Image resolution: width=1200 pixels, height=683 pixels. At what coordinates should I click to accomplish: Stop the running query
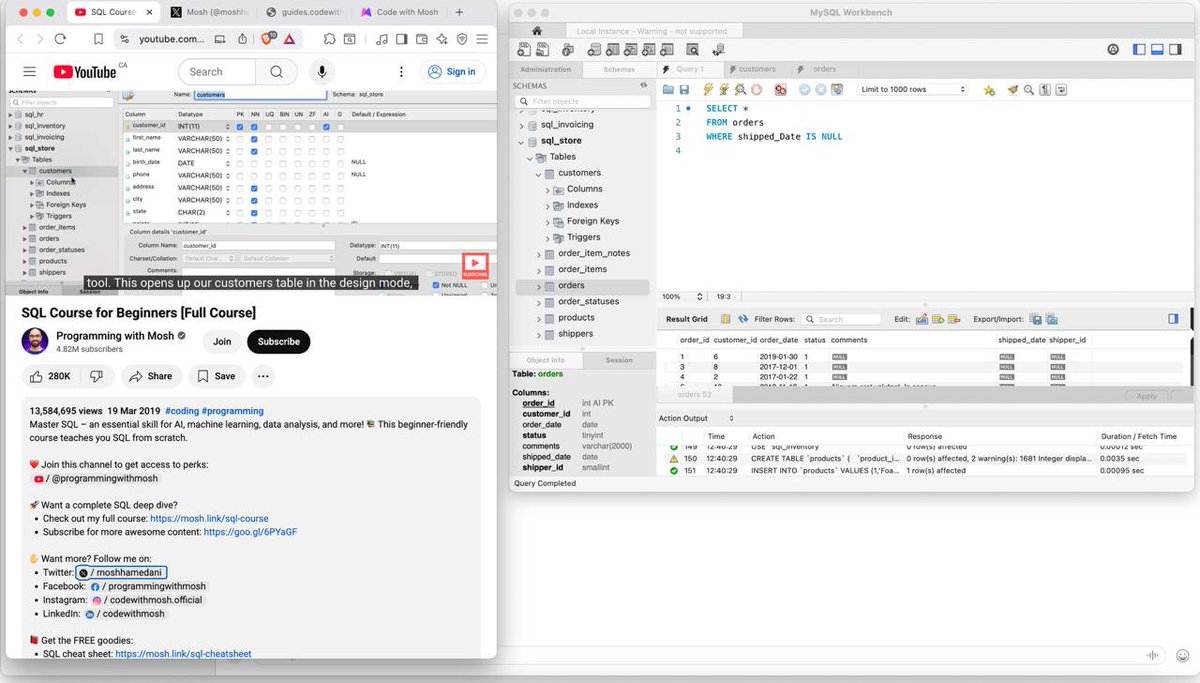click(757, 90)
